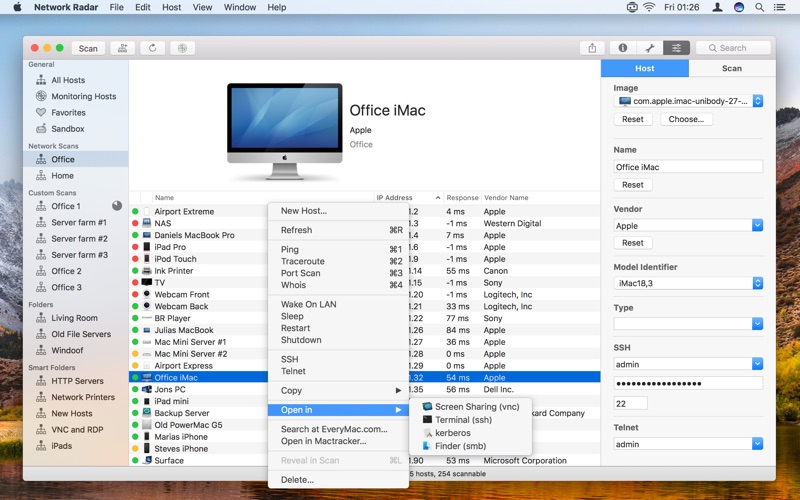Screen dimensions: 800x500
Task: Click the globe toolbar icon
Action: [181, 48]
